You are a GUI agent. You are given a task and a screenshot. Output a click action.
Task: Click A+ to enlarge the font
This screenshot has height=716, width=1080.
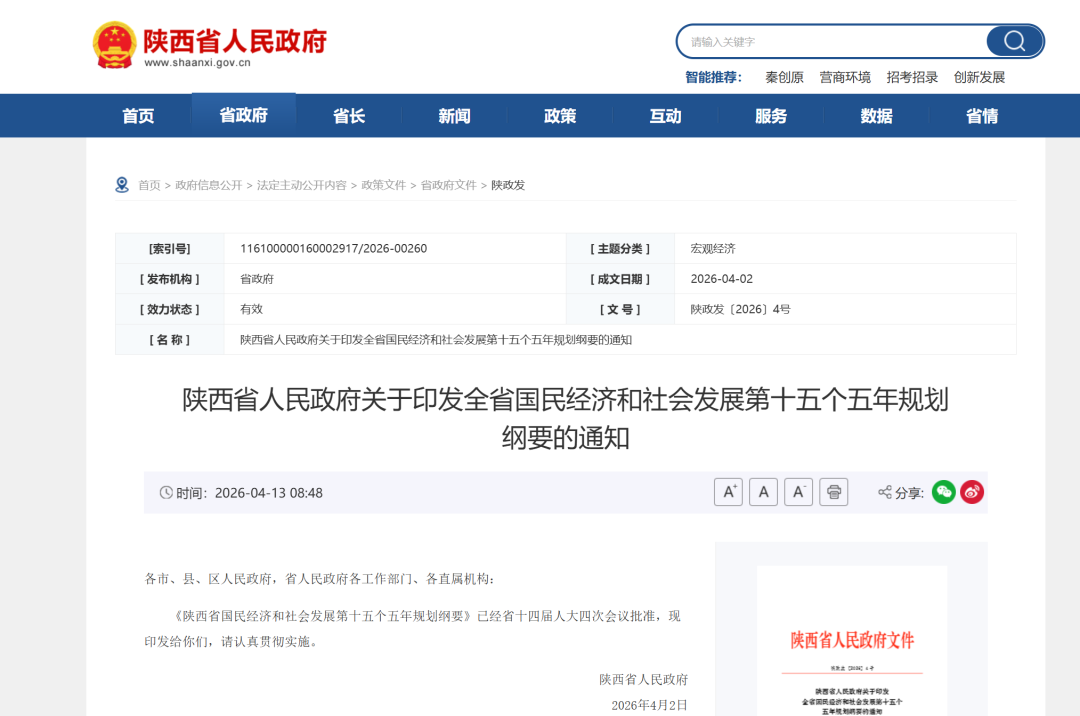(x=728, y=491)
